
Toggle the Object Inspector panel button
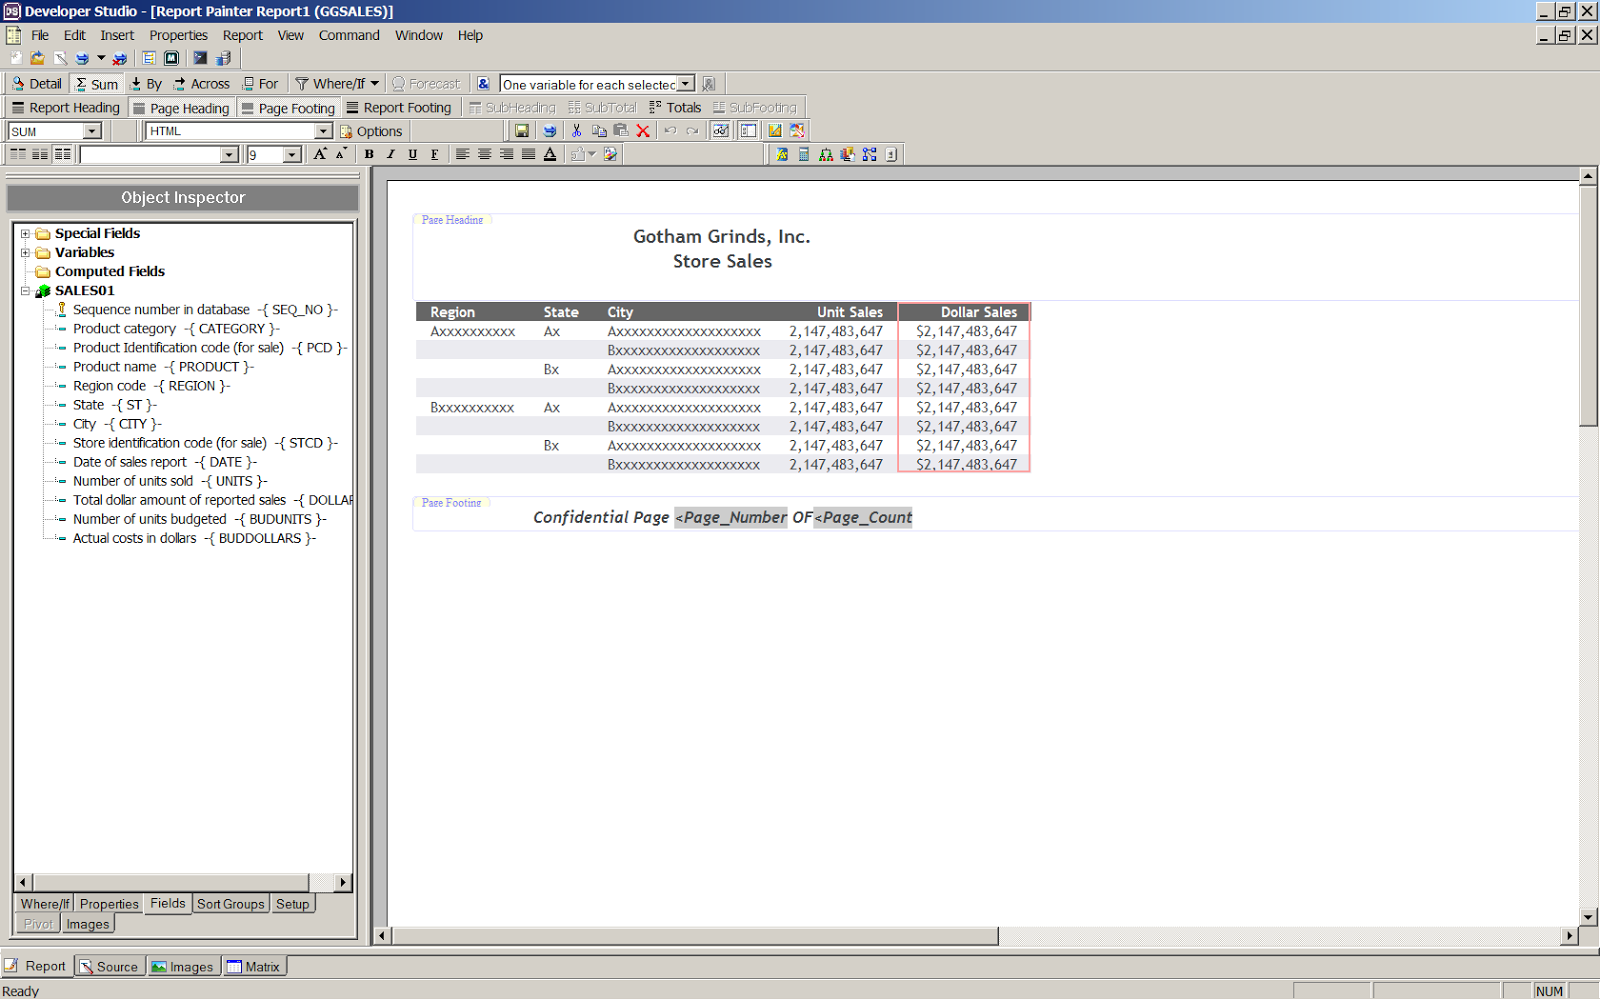click(748, 131)
